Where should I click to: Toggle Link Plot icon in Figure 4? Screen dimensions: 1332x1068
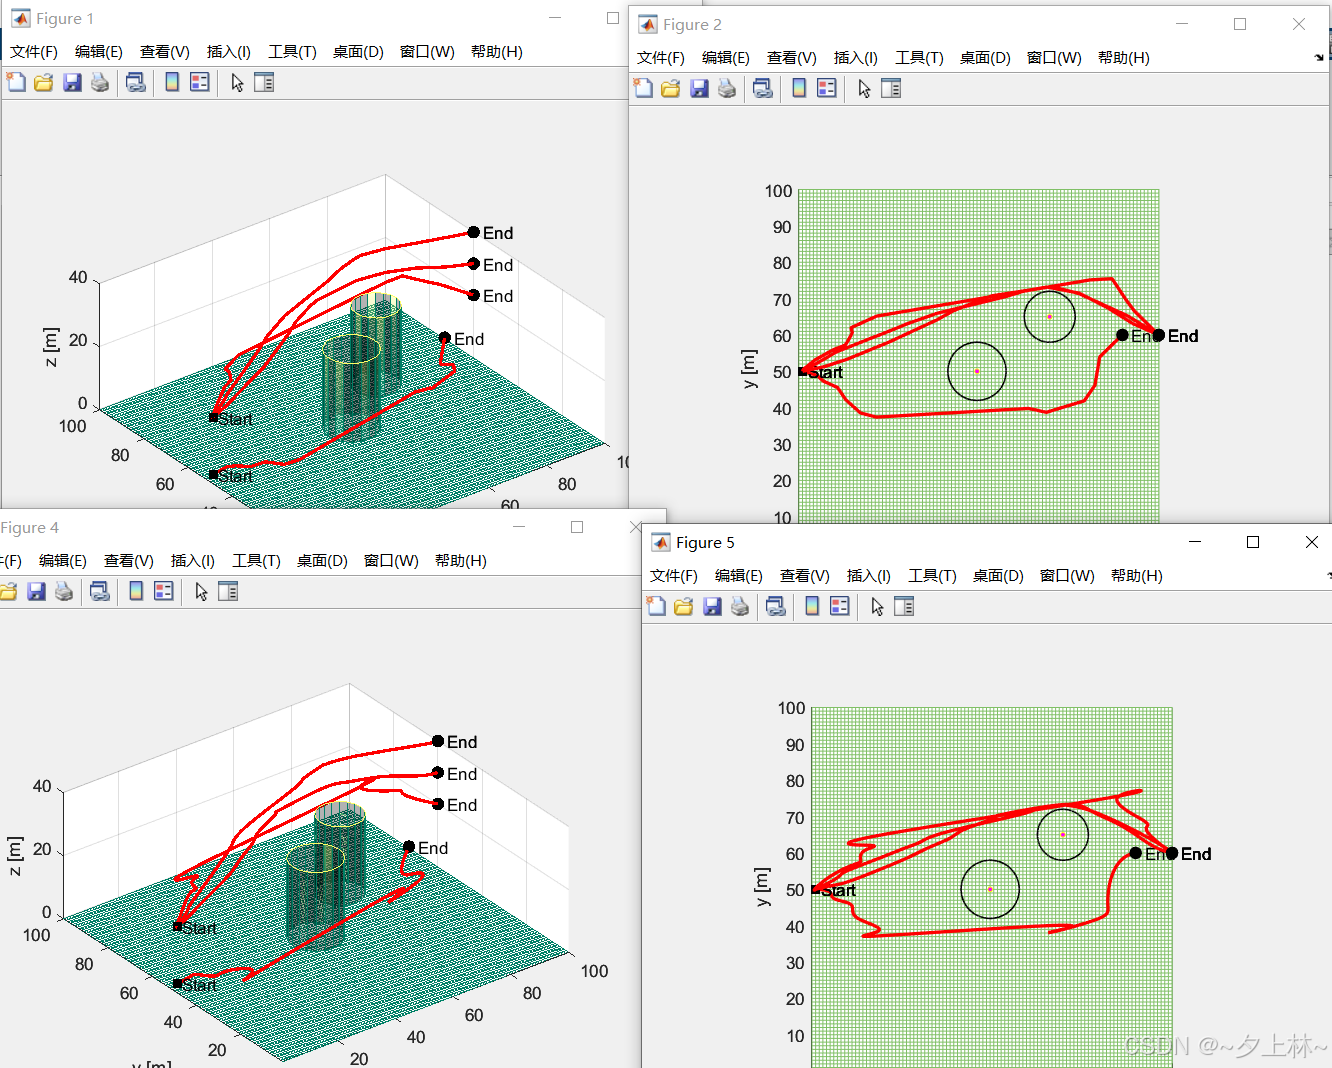(100, 591)
